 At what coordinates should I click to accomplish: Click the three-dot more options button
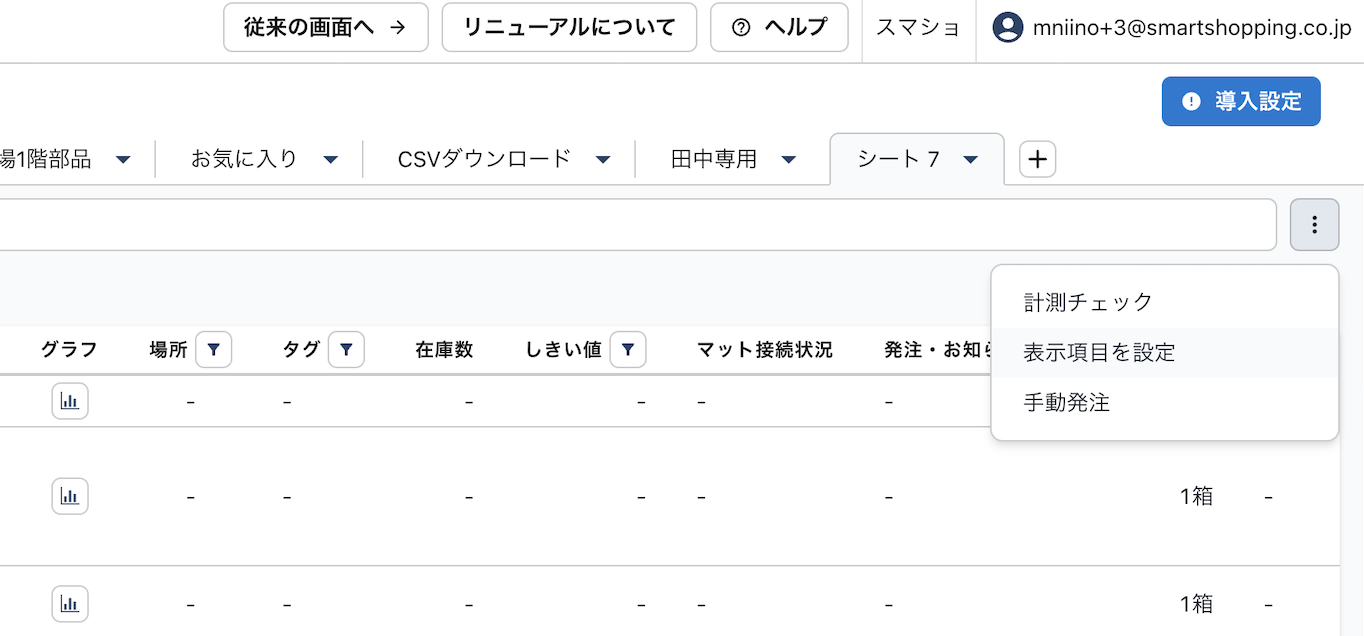(1314, 225)
